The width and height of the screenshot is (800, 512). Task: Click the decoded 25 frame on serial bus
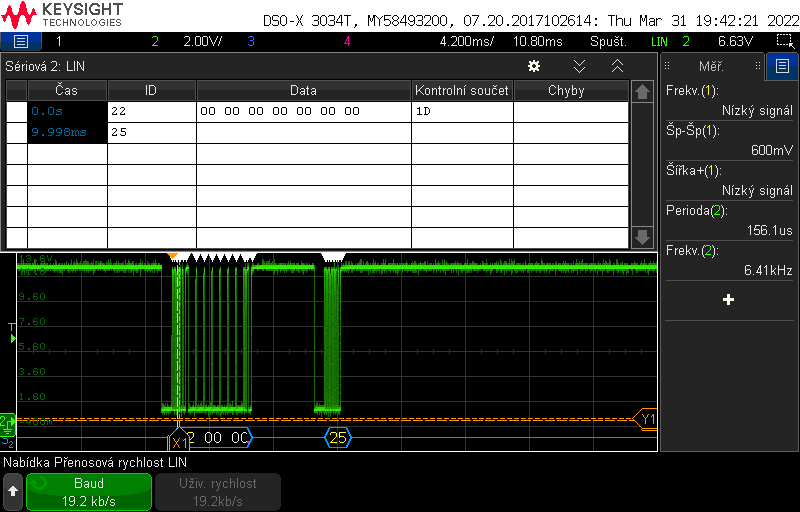pyautogui.click(x=338, y=438)
